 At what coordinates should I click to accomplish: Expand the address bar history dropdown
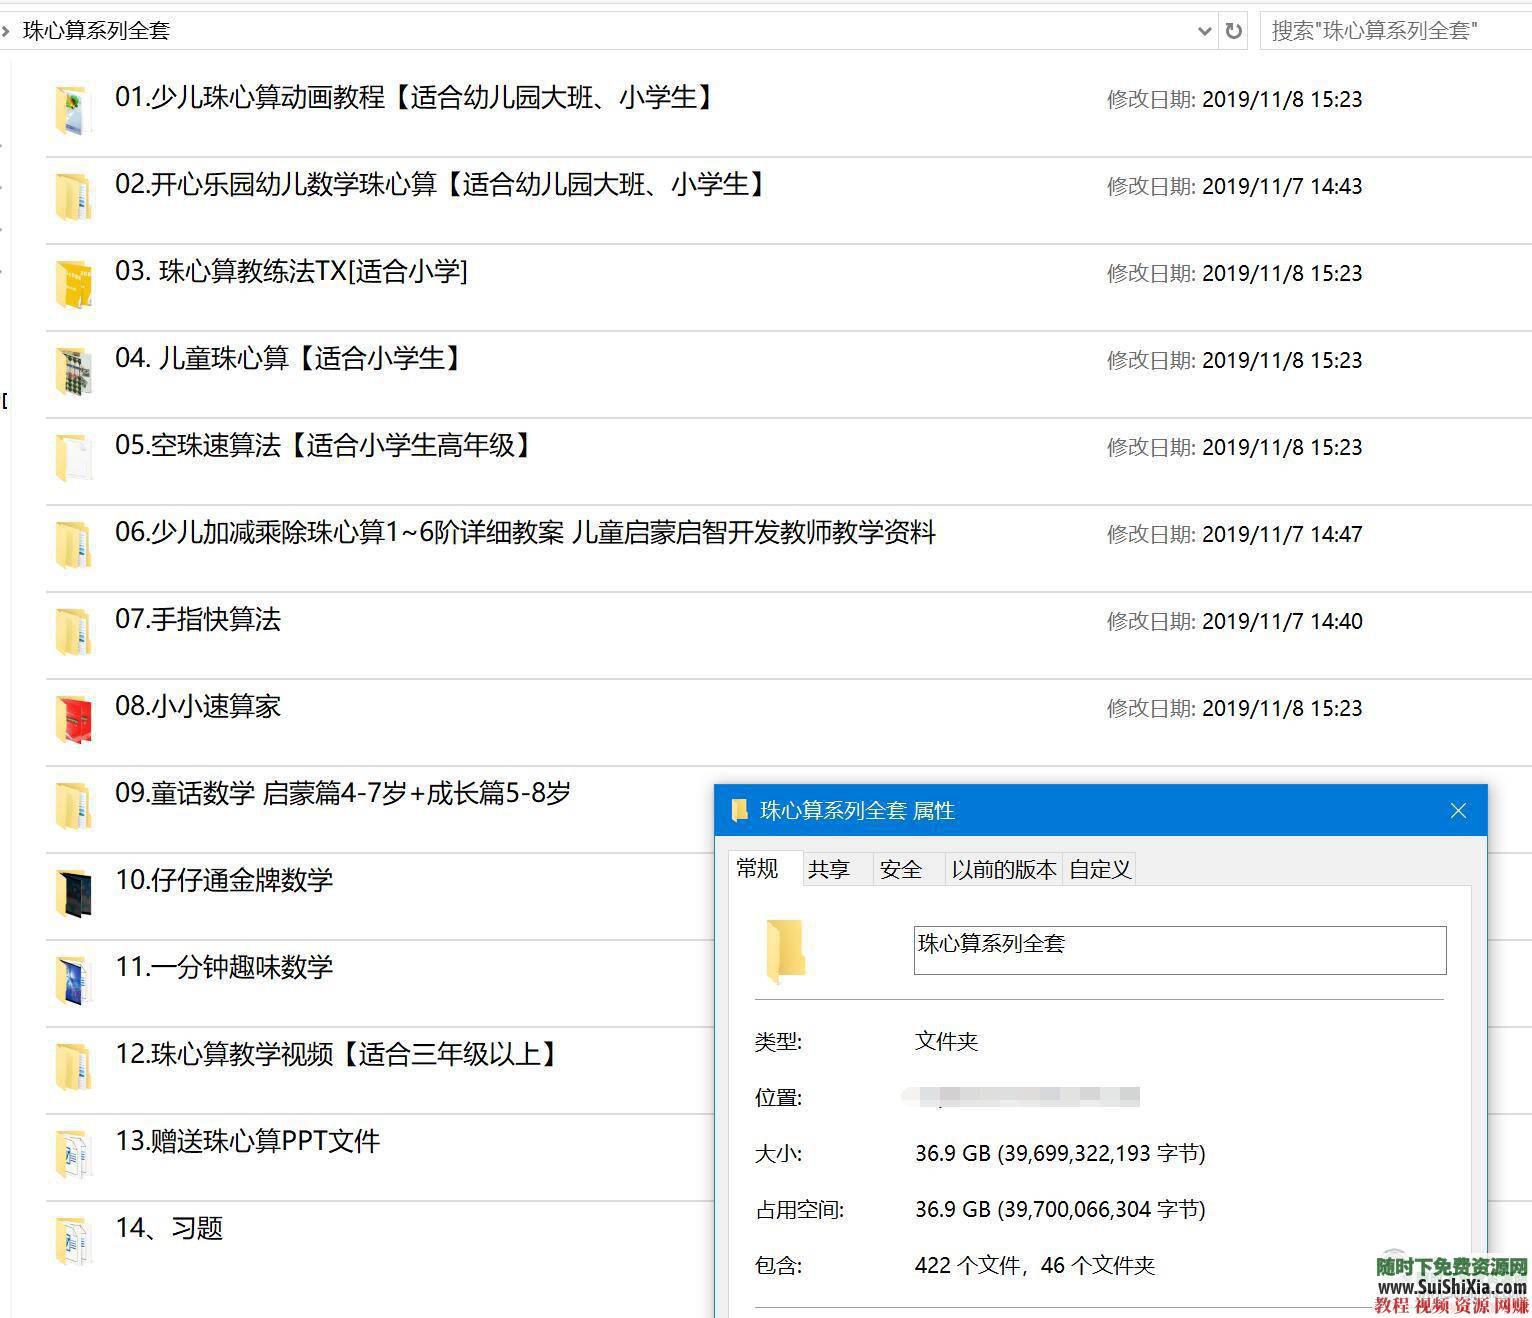1204,31
